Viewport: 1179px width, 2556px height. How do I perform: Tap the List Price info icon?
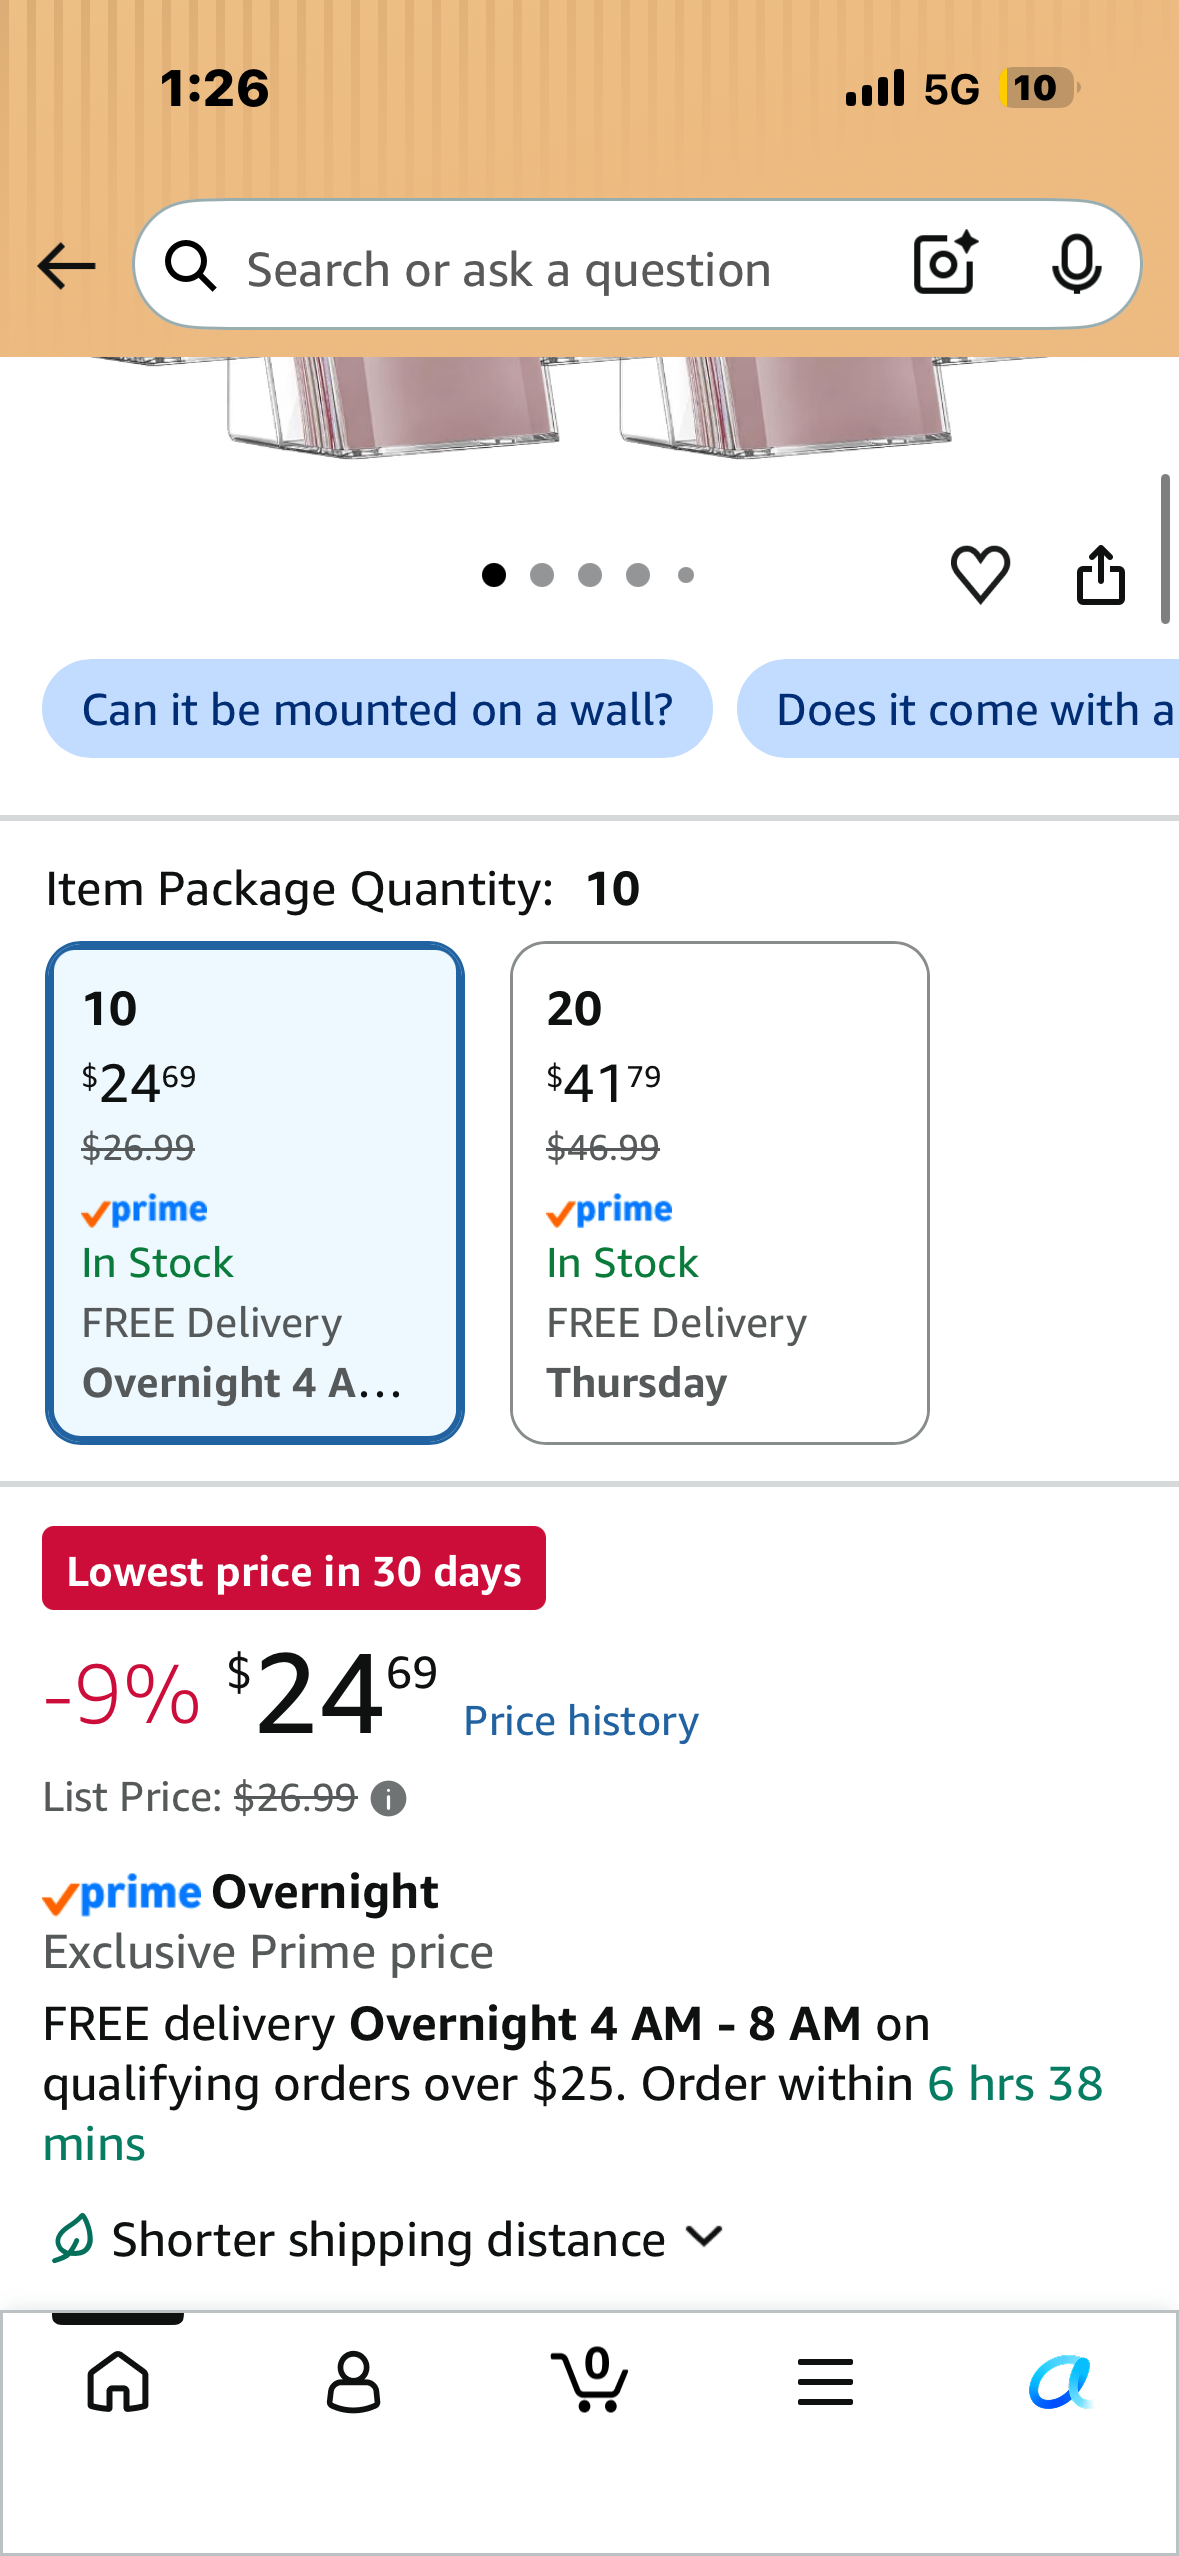pos(388,1799)
